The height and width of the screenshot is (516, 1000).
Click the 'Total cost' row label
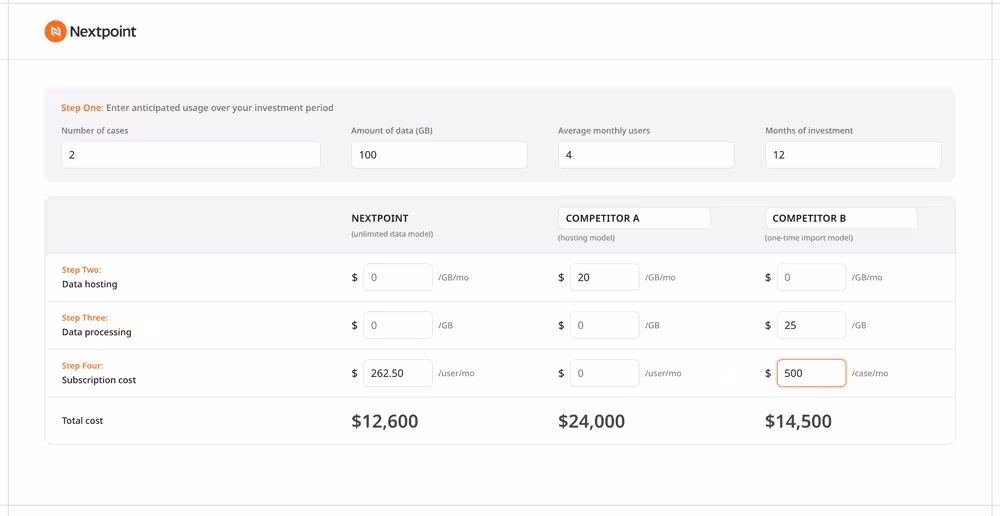(x=82, y=421)
